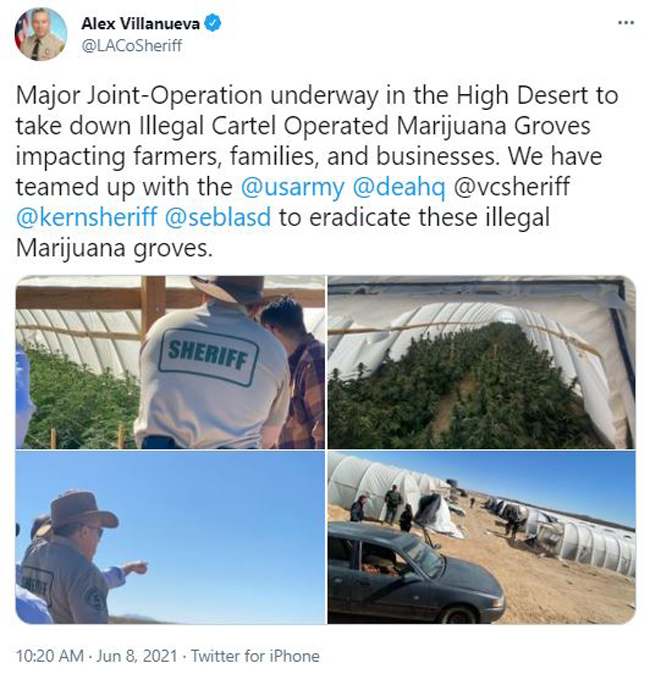Click the 10:20 AM timestamp

point(49,656)
